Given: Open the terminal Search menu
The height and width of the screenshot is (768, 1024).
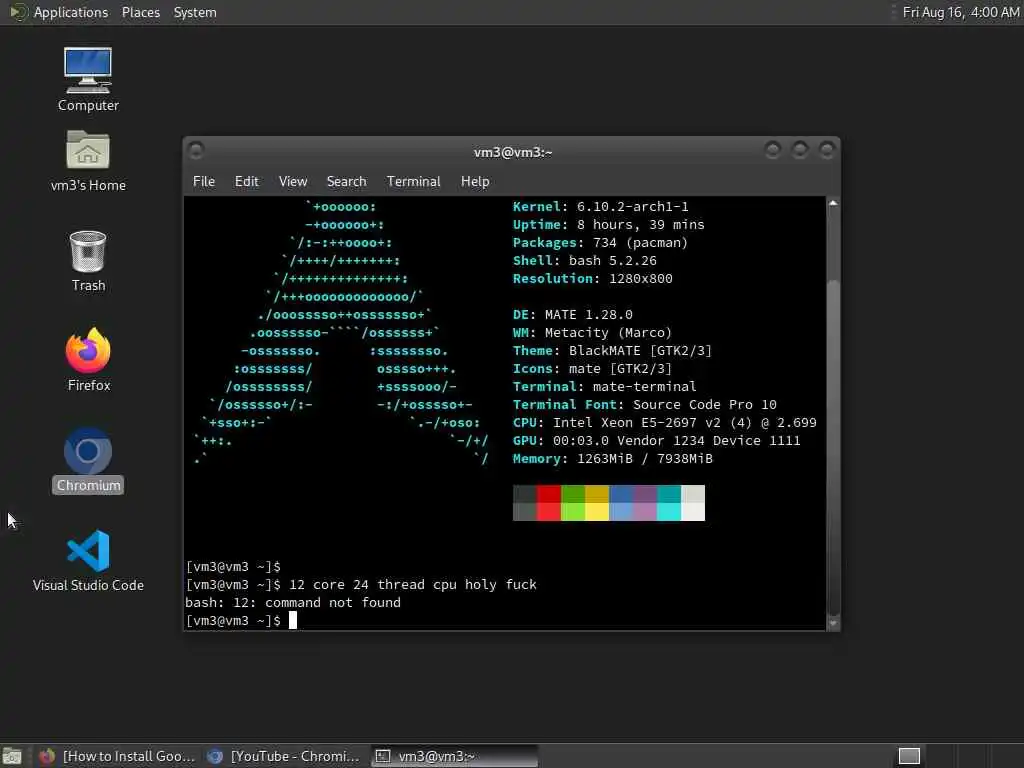Looking at the screenshot, I should [346, 182].
